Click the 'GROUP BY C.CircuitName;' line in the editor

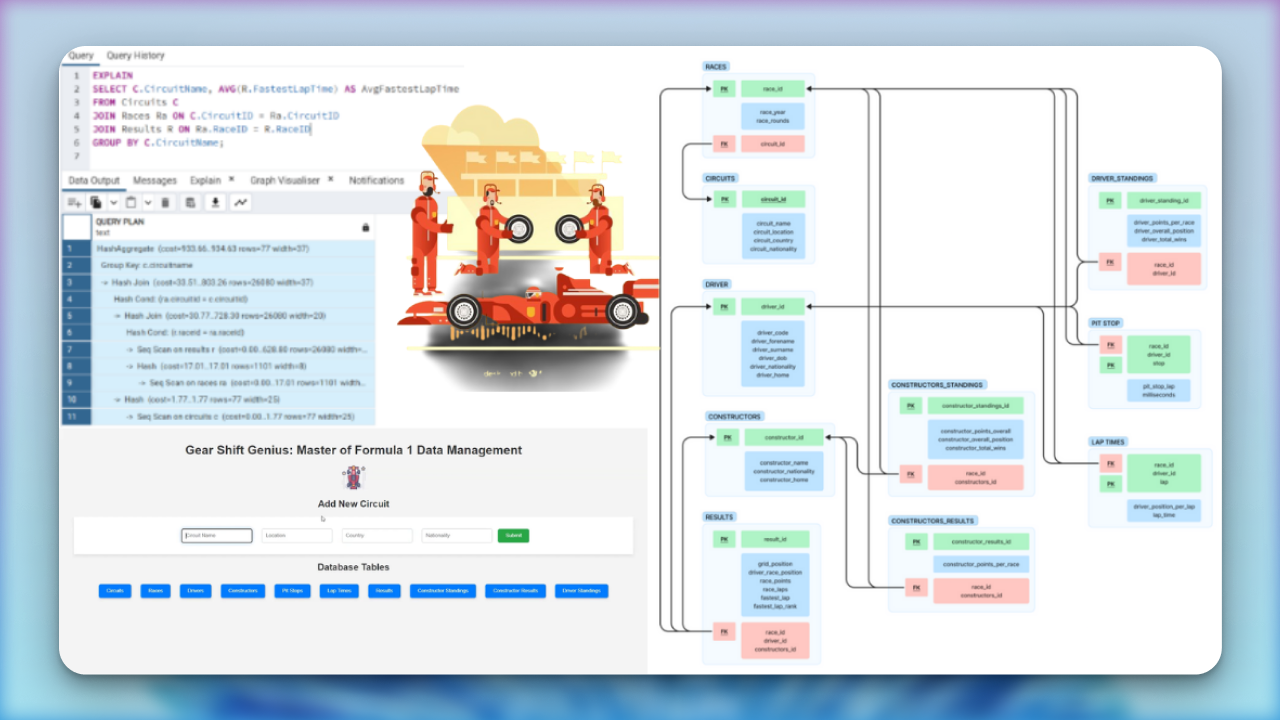click(x=158, y=143)
